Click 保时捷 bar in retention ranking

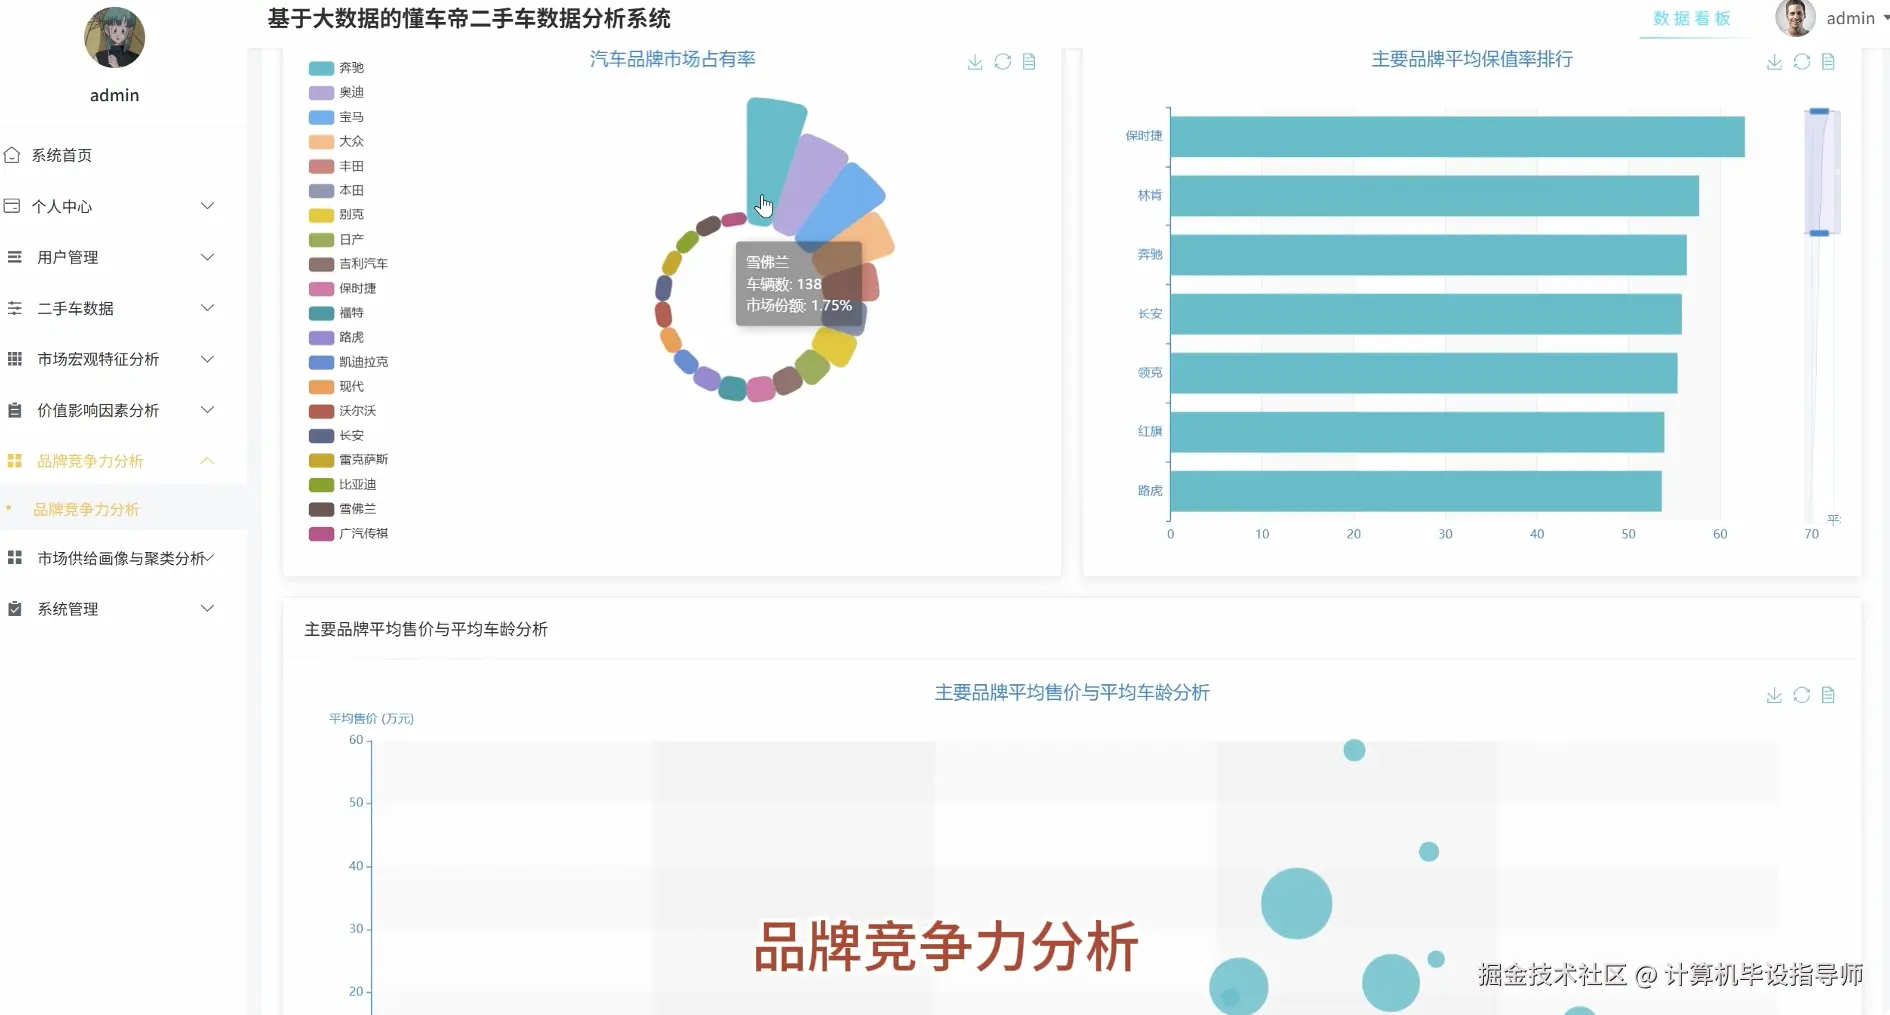[1457, 136]
